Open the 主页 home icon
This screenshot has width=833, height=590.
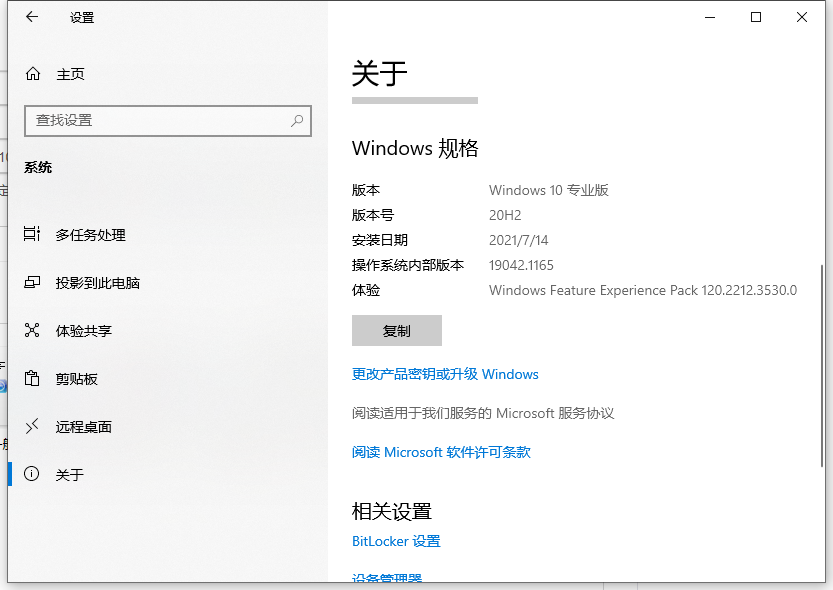point(31,73)
